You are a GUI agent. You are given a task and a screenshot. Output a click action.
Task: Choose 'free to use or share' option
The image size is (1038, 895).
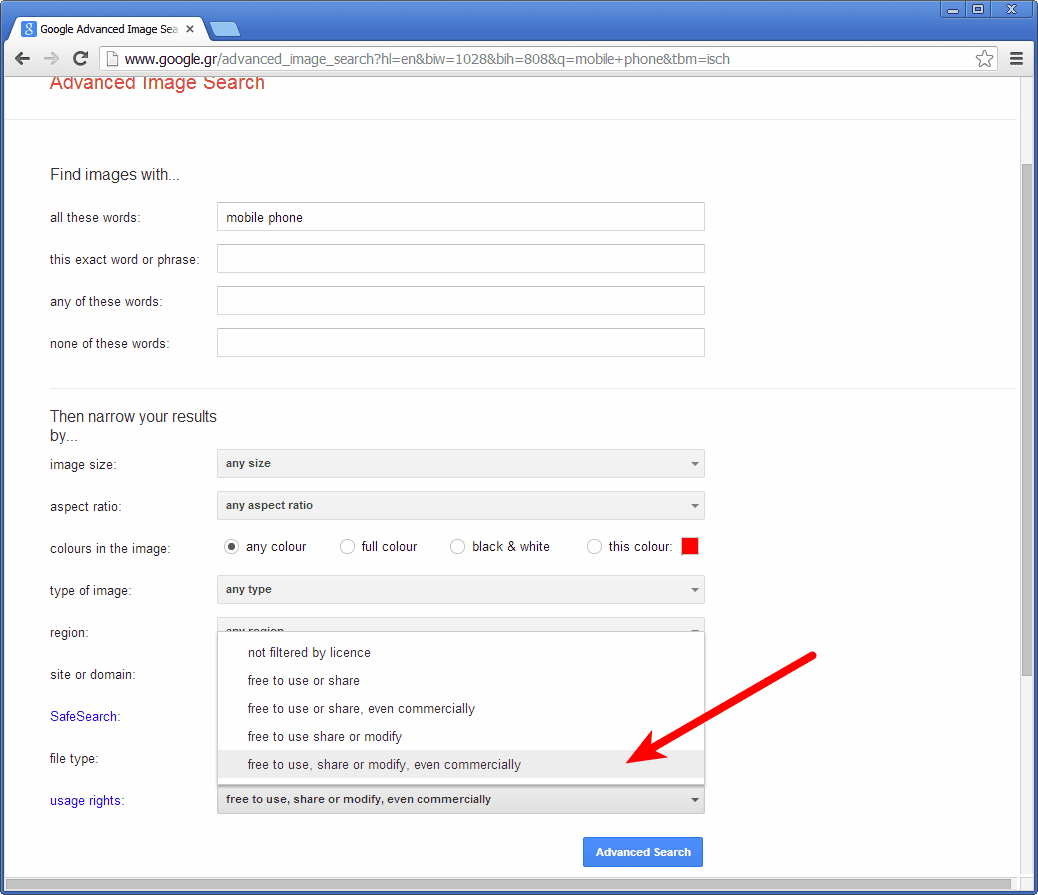pyautogui.click(x=461, y=681)
